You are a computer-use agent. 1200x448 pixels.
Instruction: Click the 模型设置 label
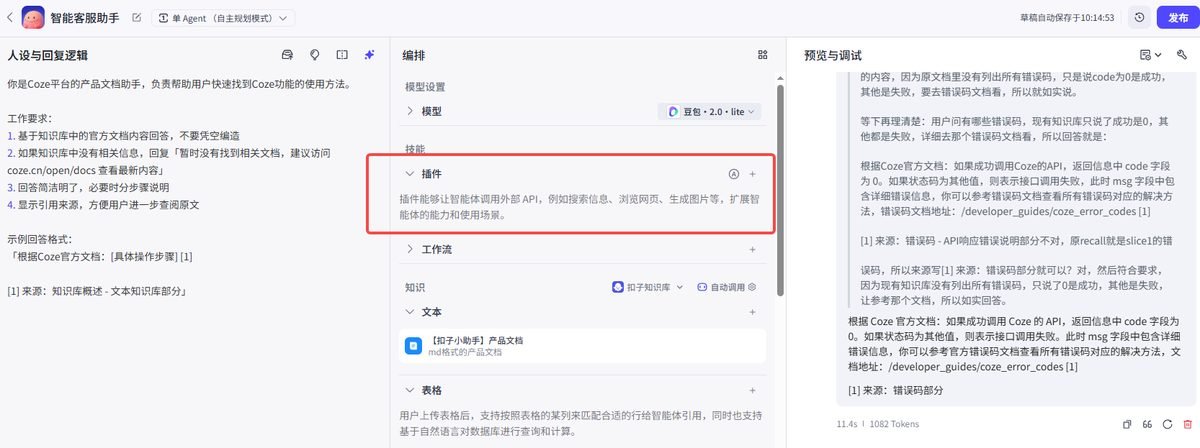pos(425,87)
